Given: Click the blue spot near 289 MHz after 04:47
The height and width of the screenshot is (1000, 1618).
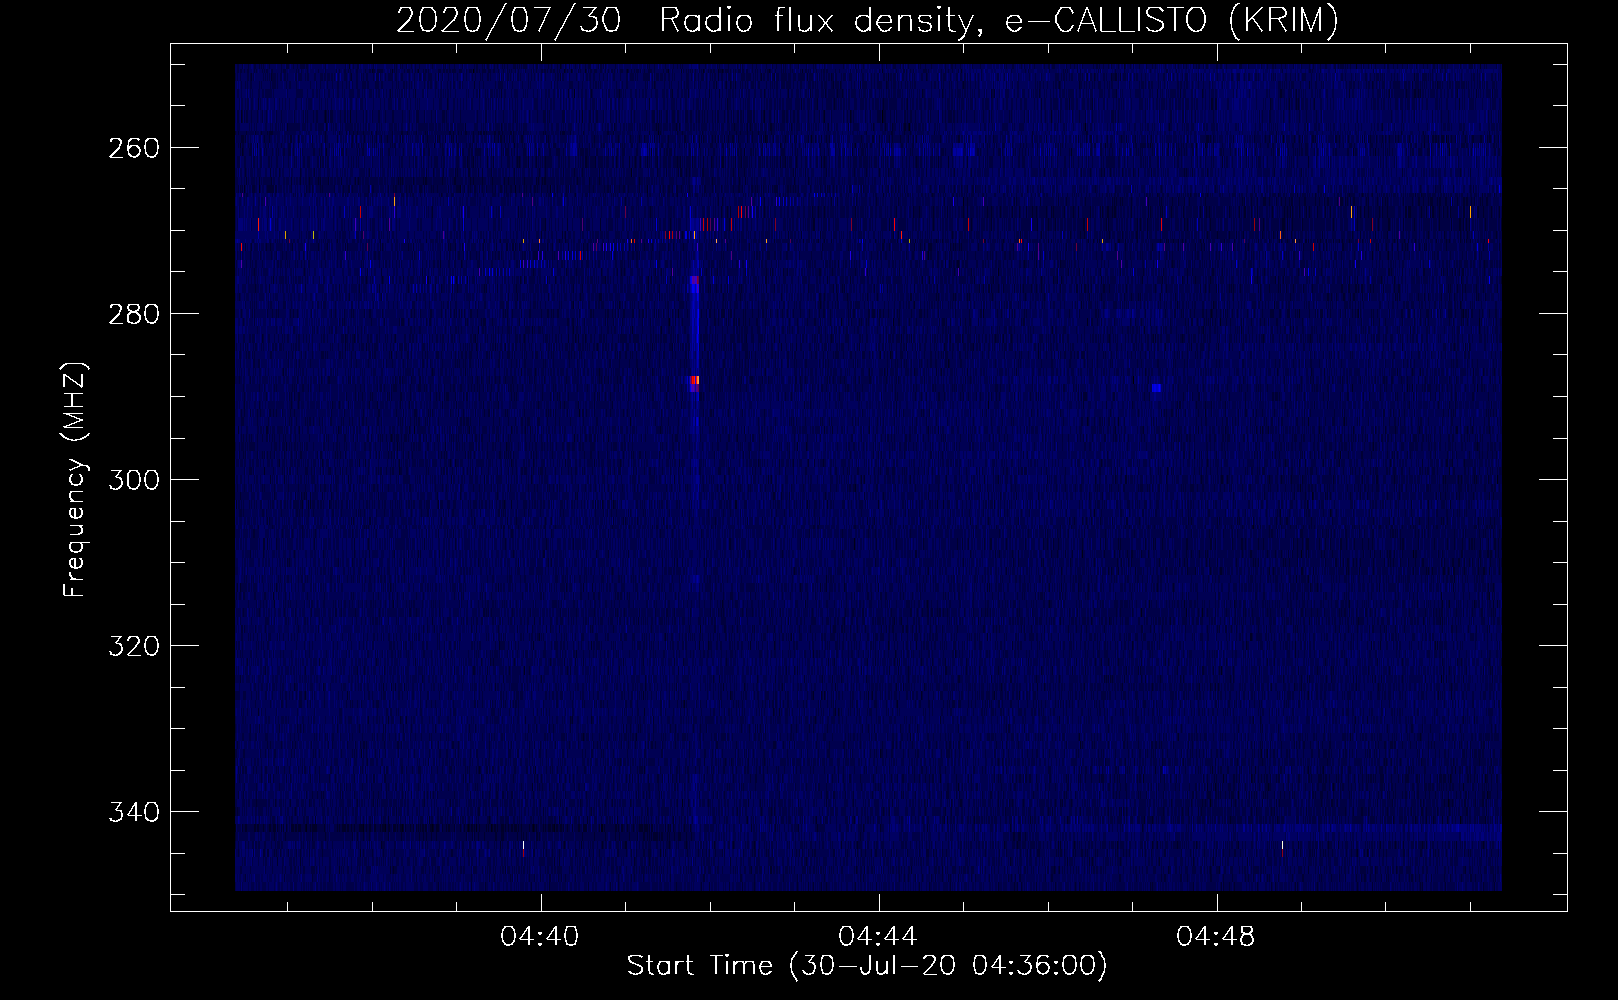Looking at the screenshot, I should (1156, 387).
